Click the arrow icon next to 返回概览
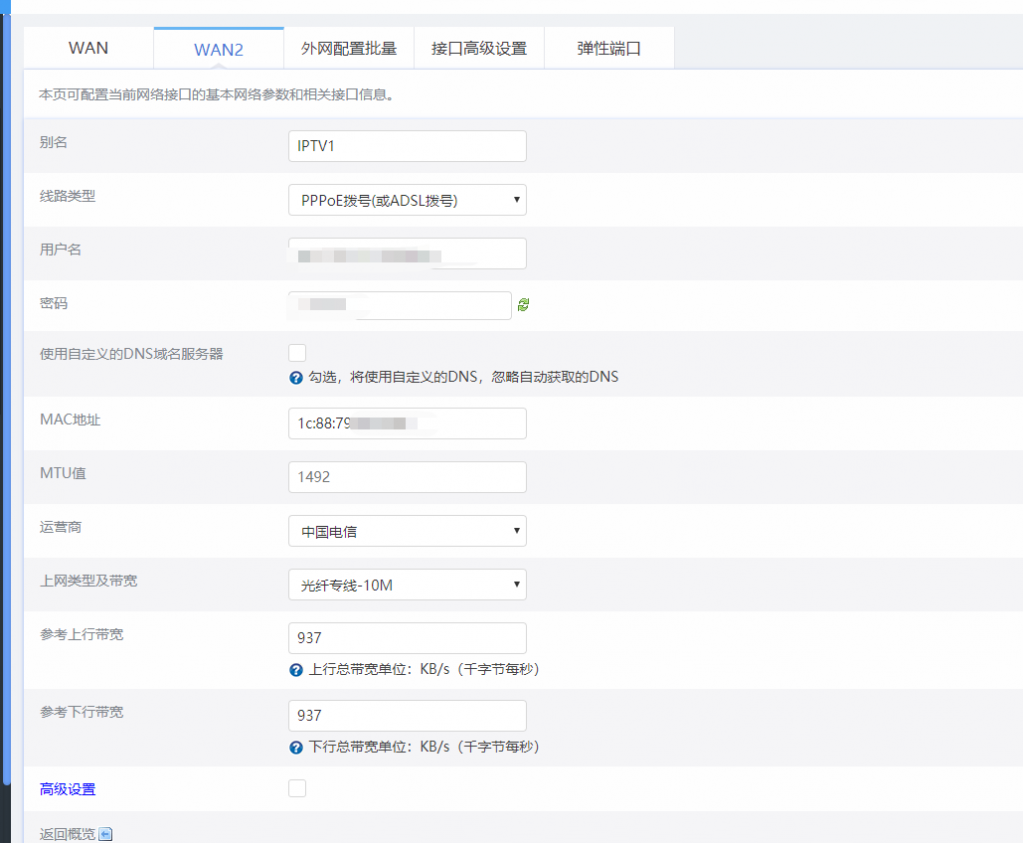This screenshot has width=1023, height=843. coord(106,834)
